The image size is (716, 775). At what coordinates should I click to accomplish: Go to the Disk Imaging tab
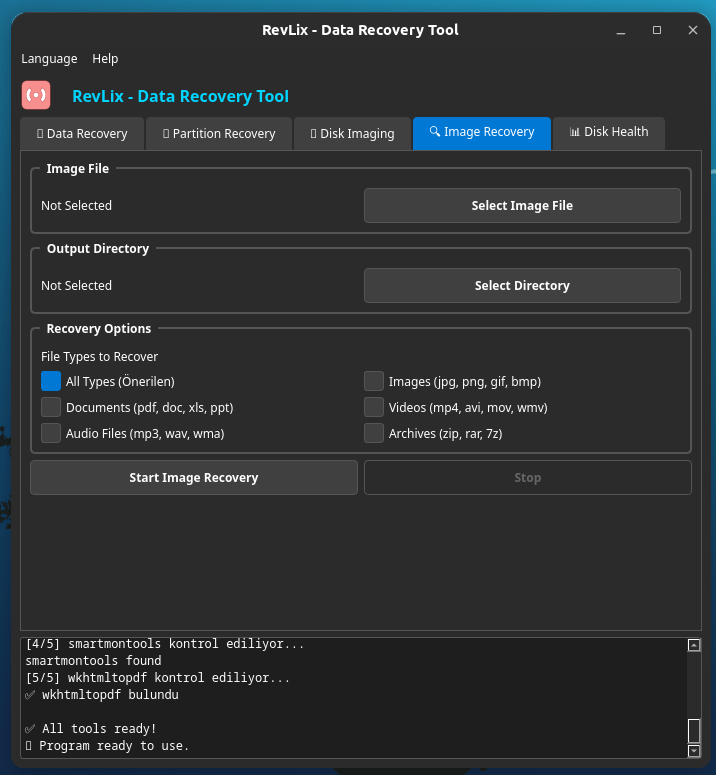click(x=352, y=133)
